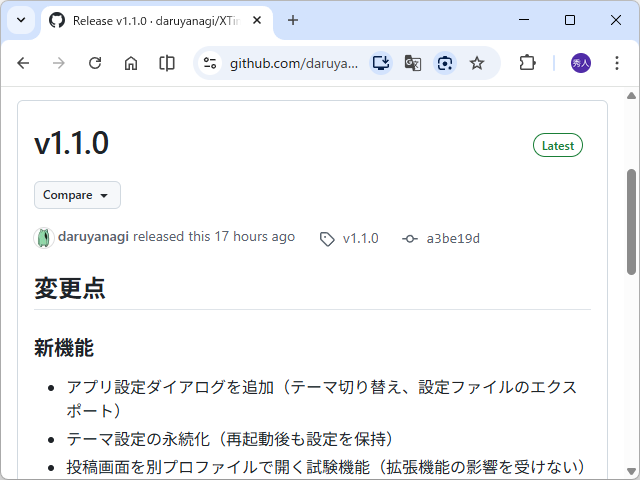Open commit a3be19d link

coord(453,238)
